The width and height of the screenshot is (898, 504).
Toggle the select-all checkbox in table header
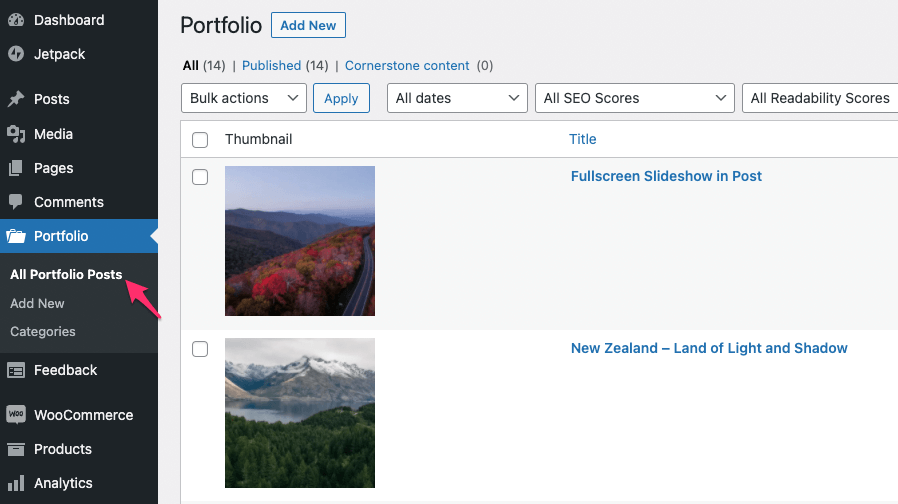click(x=200, y=140)
